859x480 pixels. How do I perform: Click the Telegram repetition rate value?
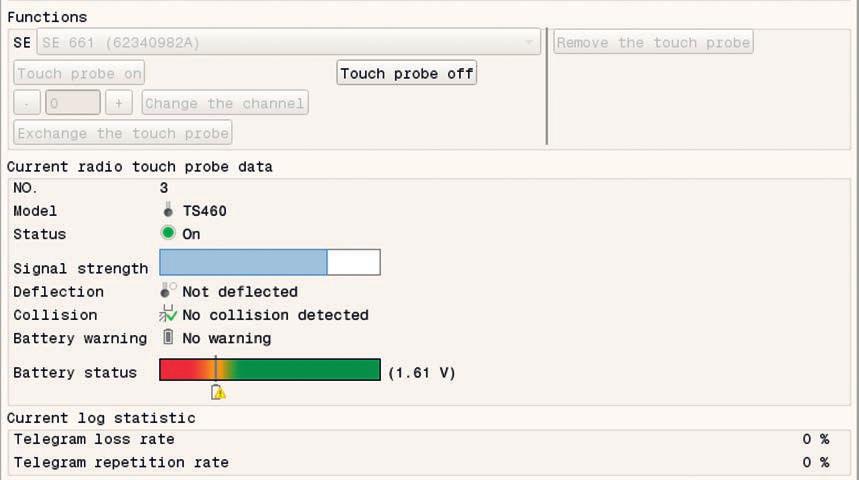point(816,462)
